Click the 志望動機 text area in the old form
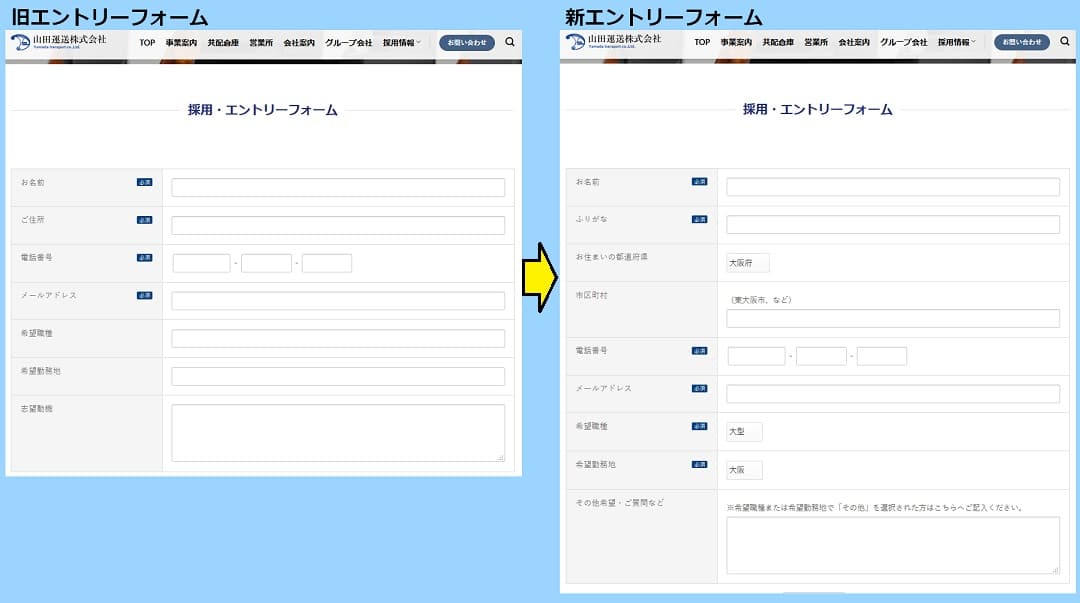1080x603 pixels. coord(338,432)
